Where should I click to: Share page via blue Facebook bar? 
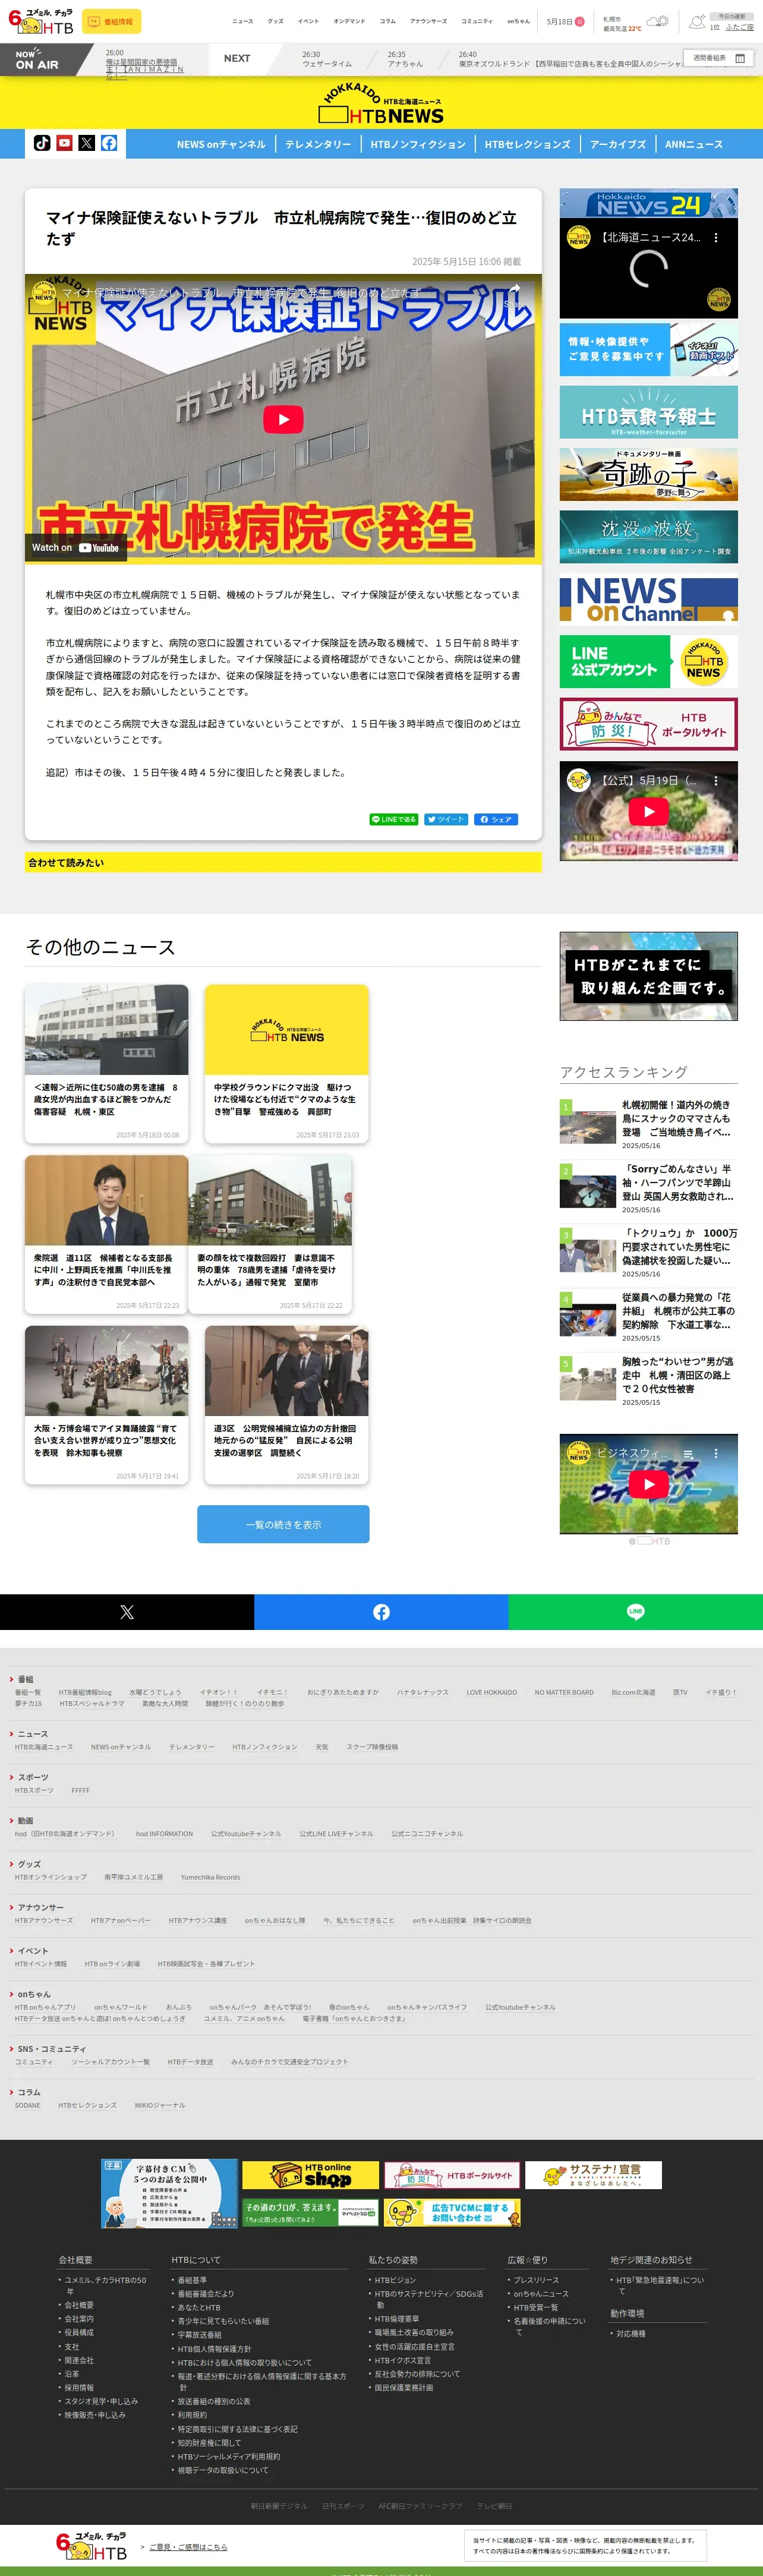pos(381,1612)
